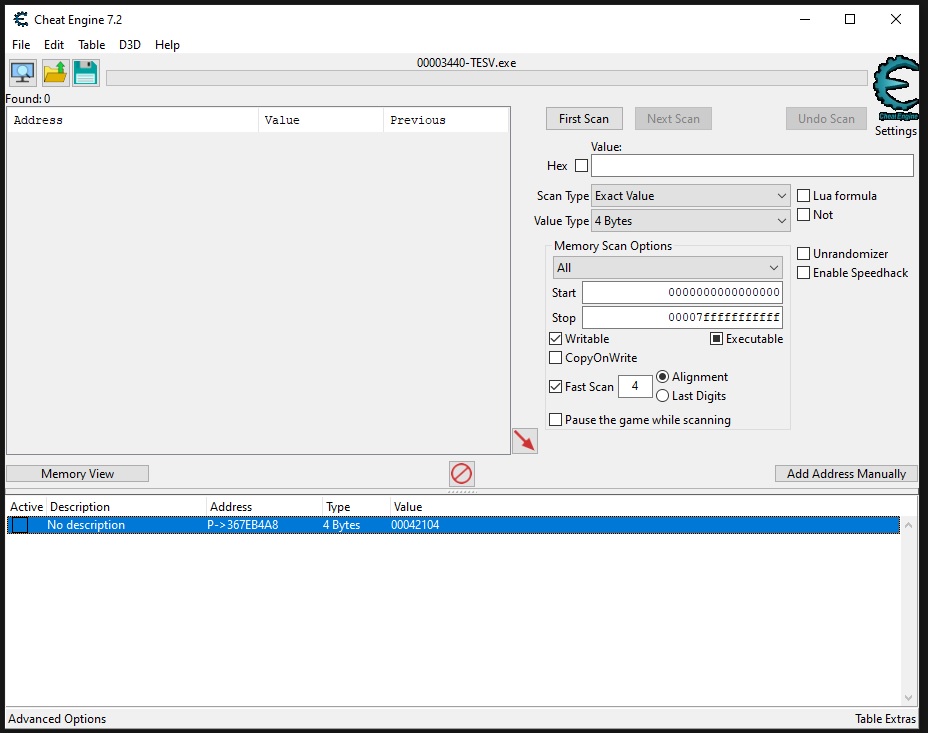Viewport: 928px width, 733px height.
Task: Click the Start address field
Action: pyautogui.click(x=682, y=293)
